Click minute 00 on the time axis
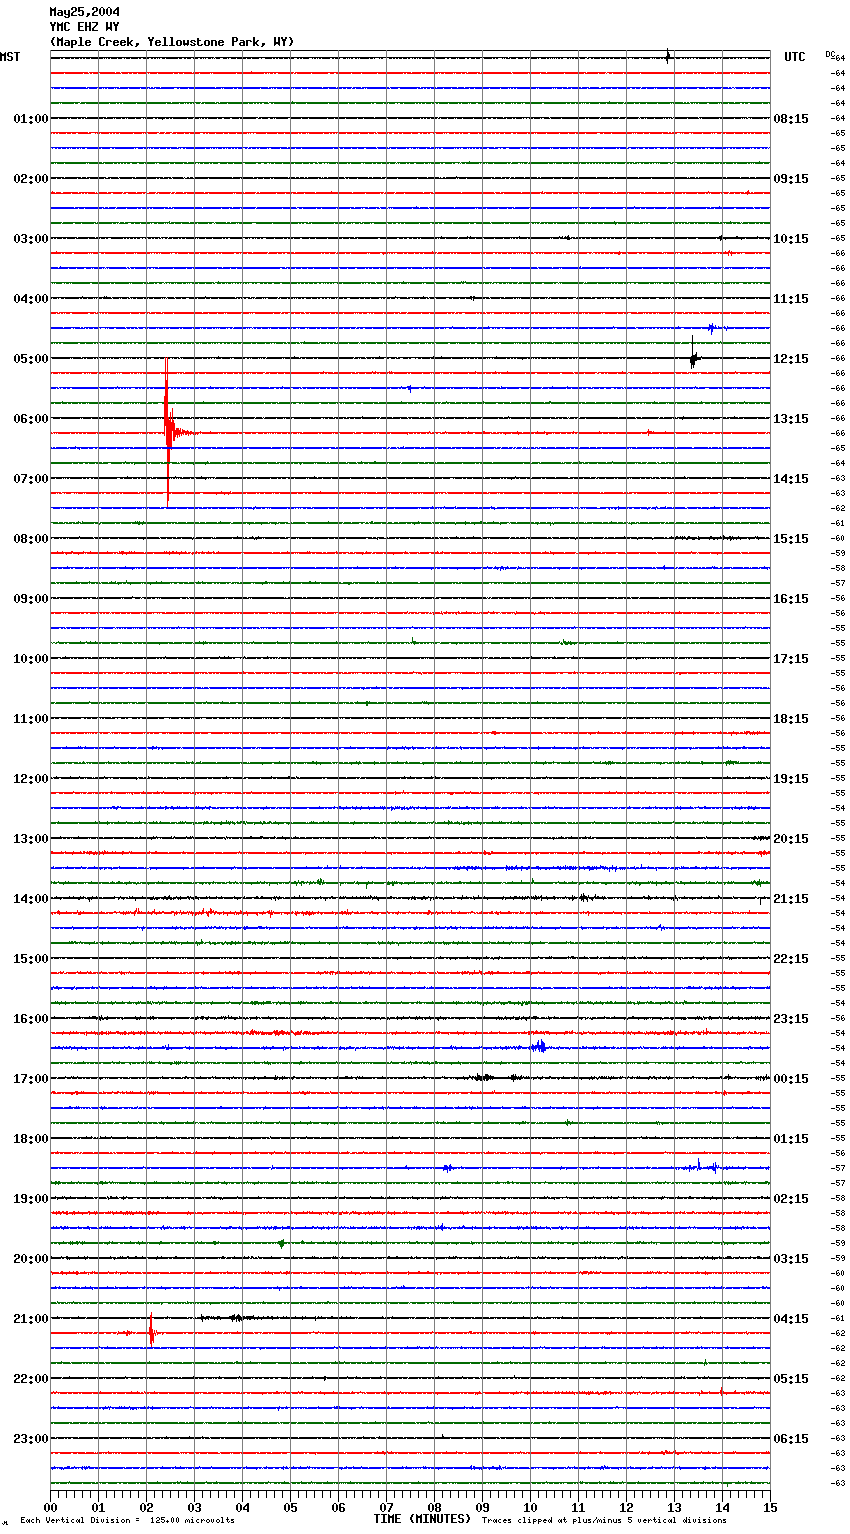The width and height of the screenshot is (850, 1534). pos(50,1507)
